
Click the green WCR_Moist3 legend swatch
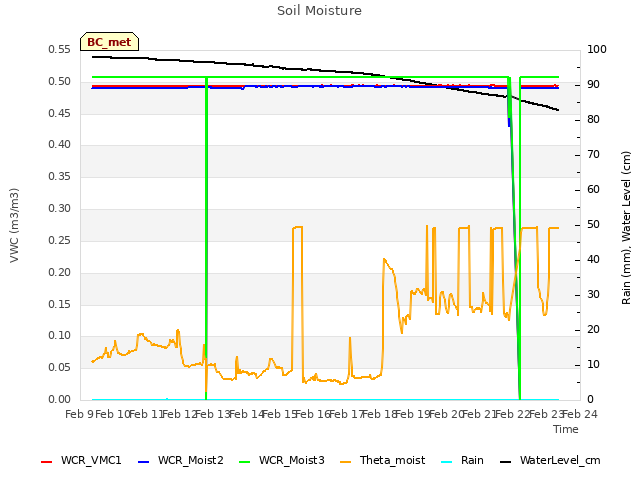click(244, 462)
